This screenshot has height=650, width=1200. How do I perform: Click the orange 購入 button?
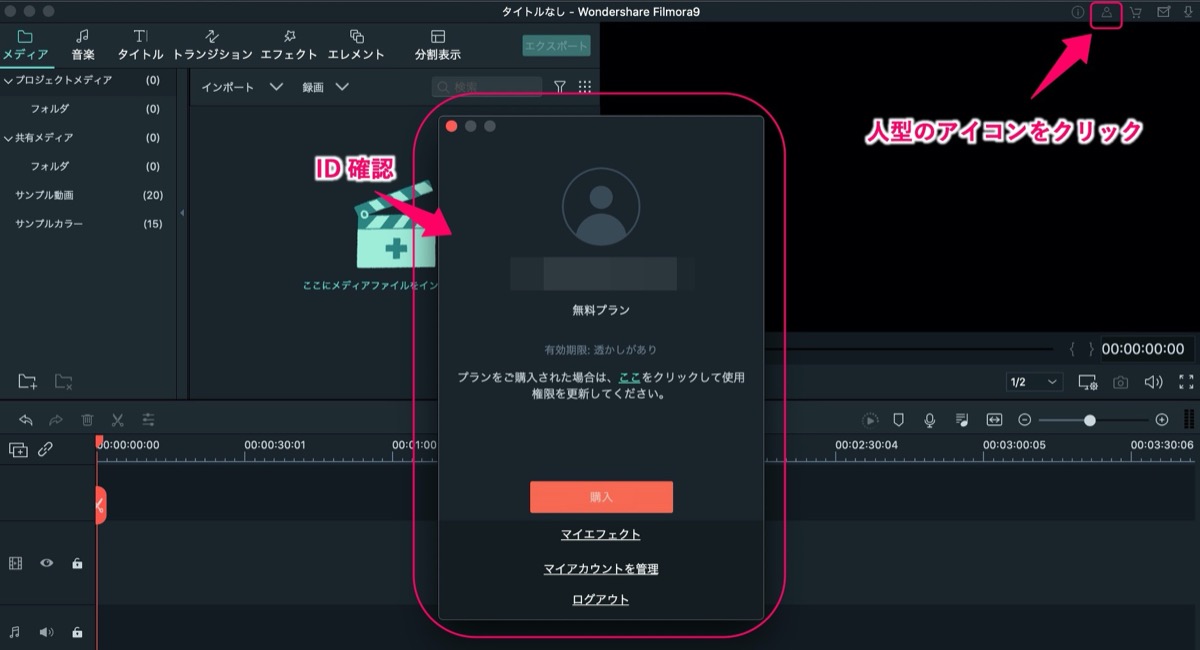click(x=601, y=497)
